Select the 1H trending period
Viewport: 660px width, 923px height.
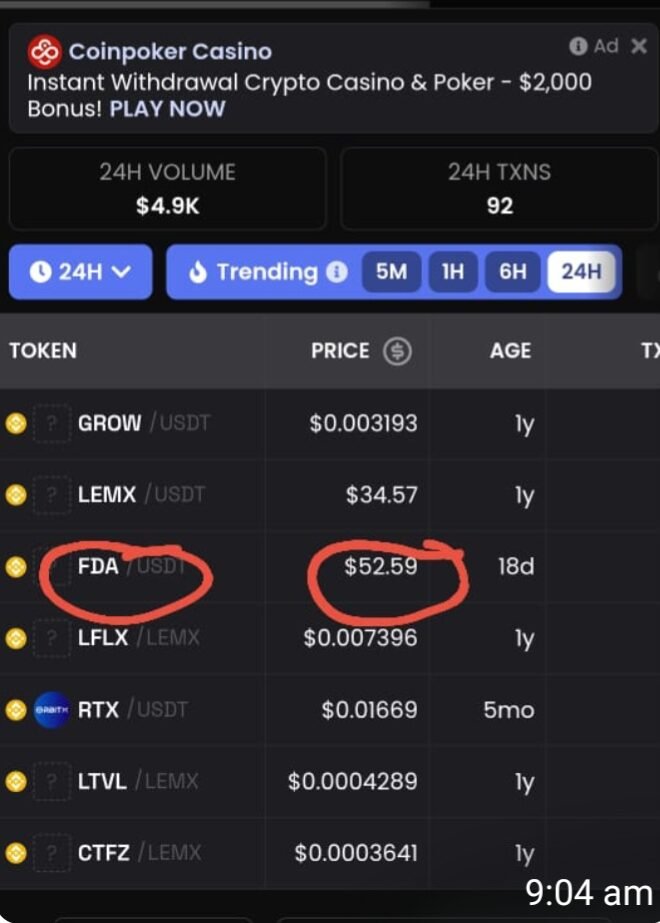453,272
